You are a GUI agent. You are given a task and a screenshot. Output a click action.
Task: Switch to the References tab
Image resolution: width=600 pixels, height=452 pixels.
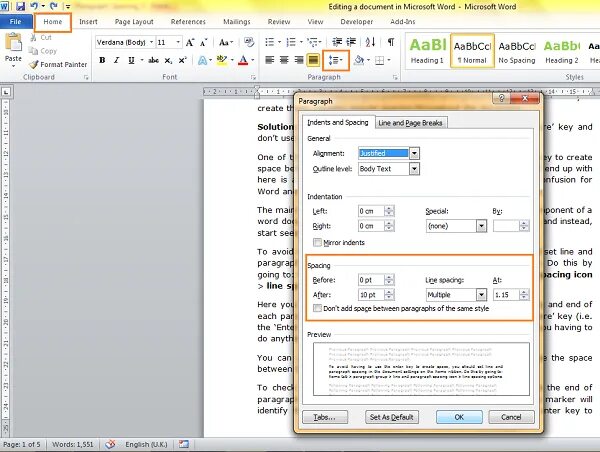tap(188, 22)
